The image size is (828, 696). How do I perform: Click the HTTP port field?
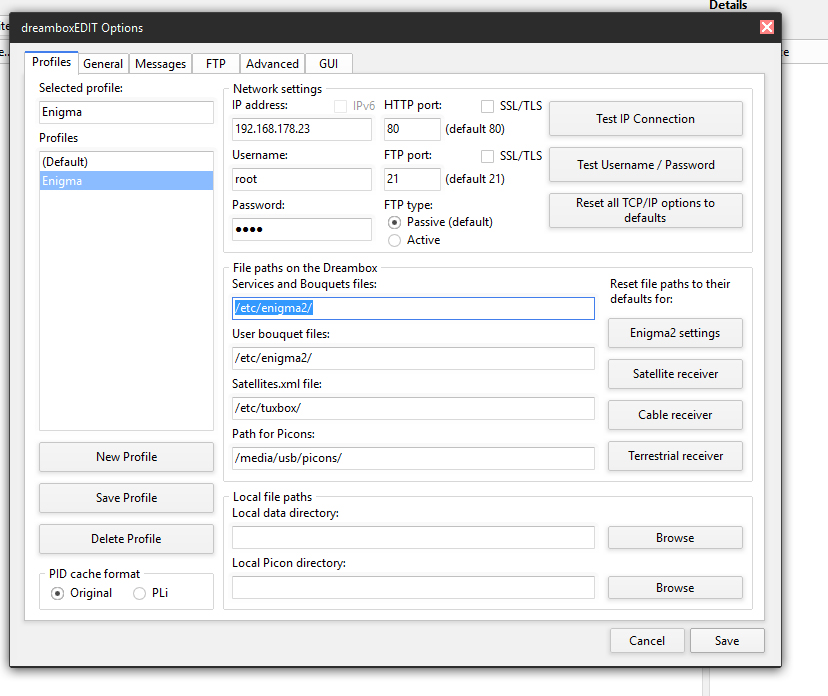point(412,129)
